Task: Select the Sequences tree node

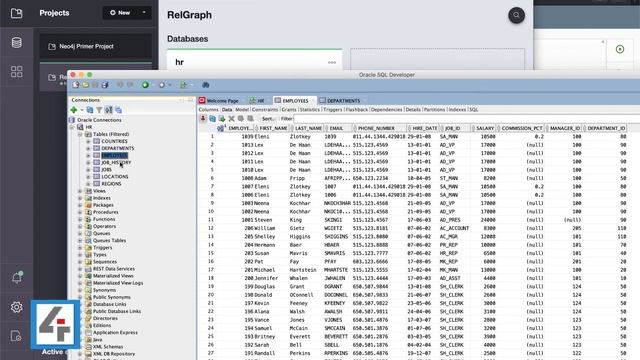Action: click(x=105, y=262)
